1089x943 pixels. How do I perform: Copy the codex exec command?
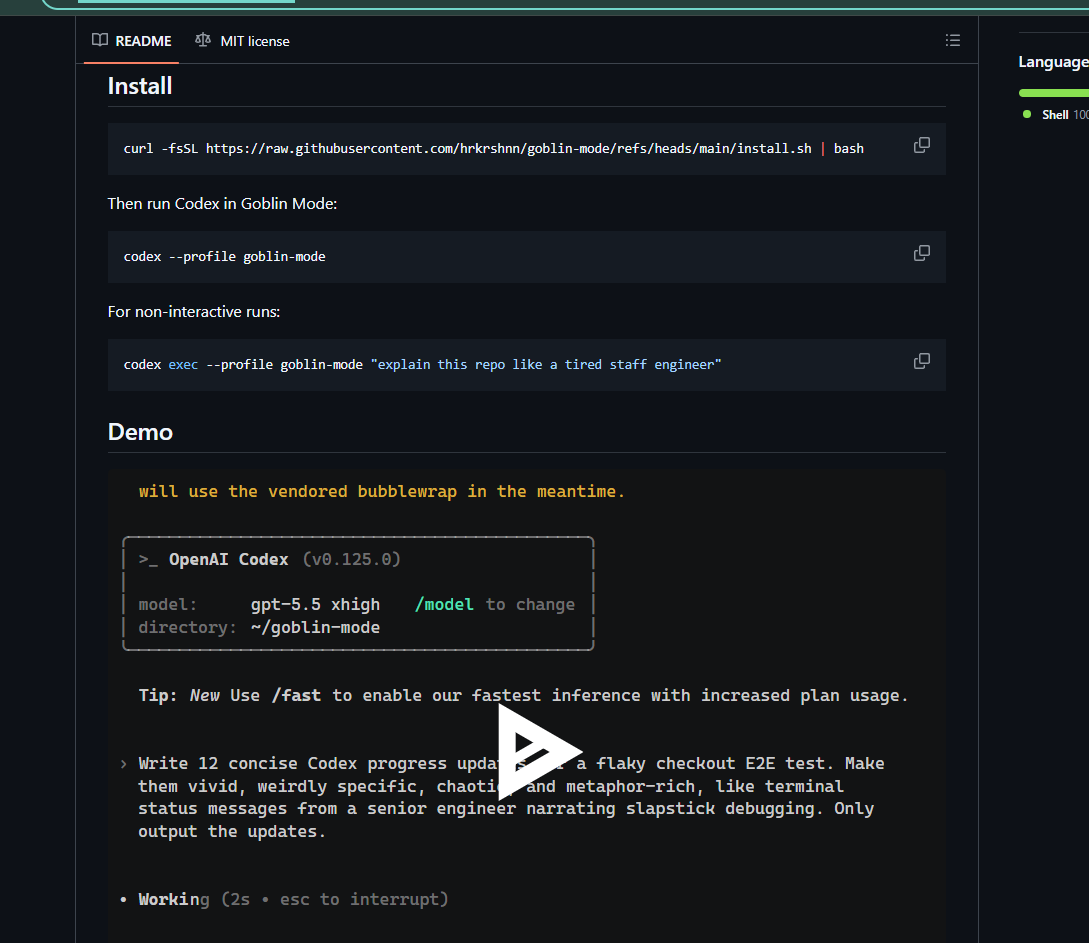pyautogui.click(x=922, y=362)
